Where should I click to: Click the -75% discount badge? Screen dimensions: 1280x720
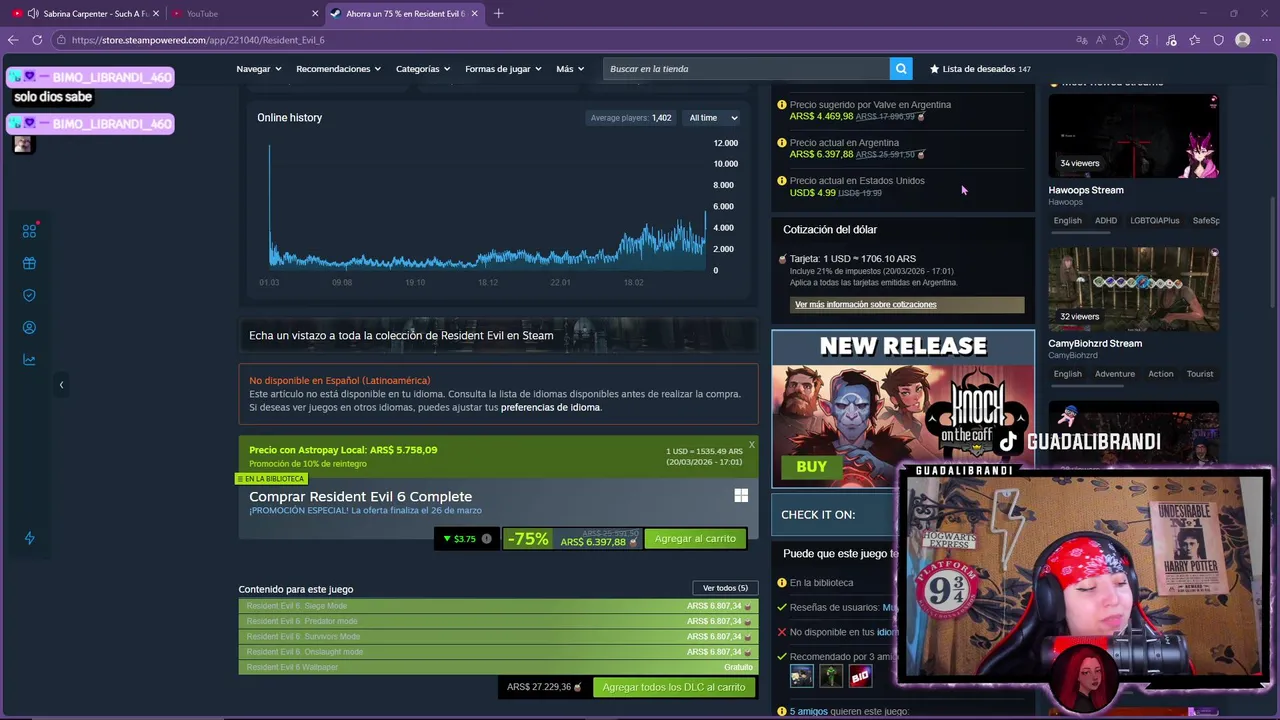pos(528,539)
